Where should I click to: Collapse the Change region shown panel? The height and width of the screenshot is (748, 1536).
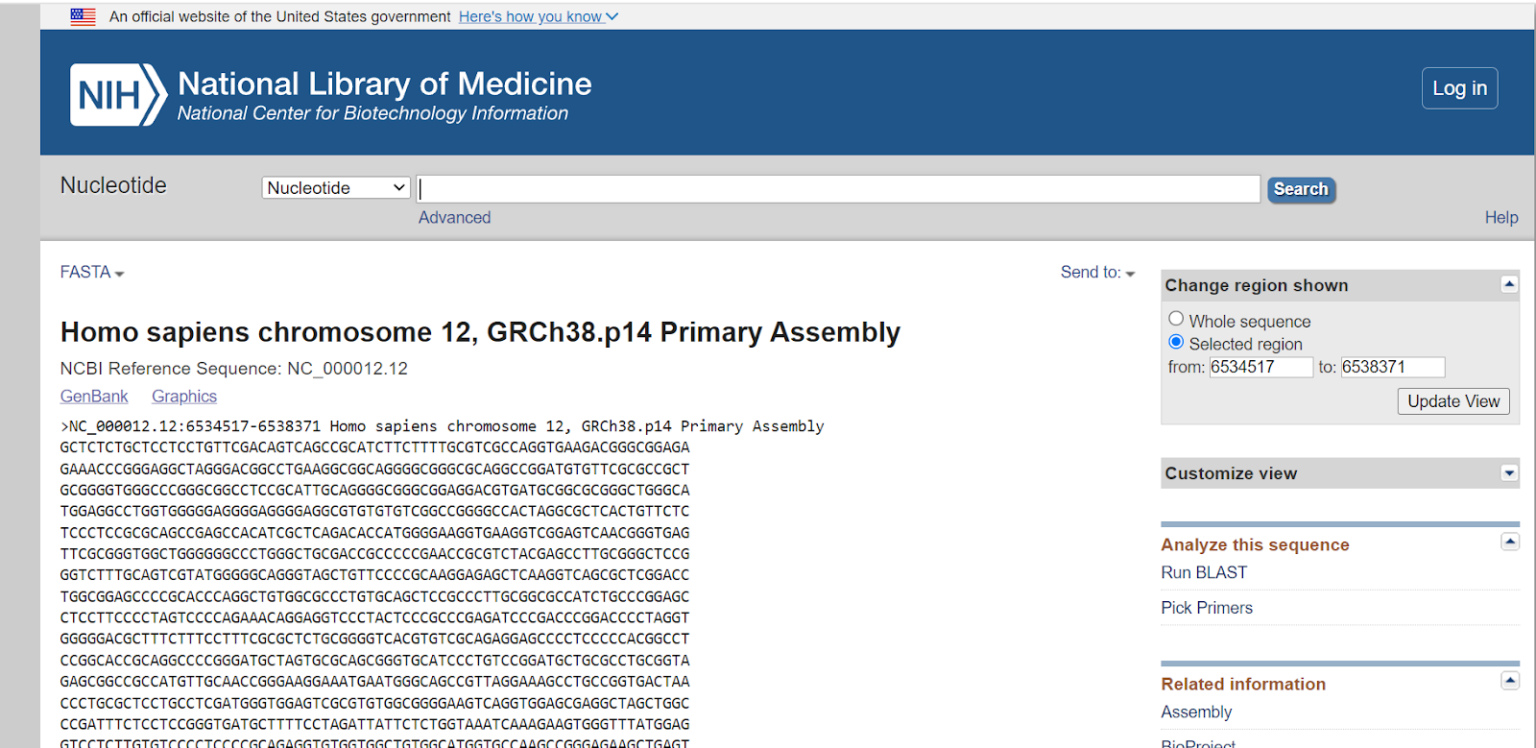pyautogui.click(x=1509, y=285)
